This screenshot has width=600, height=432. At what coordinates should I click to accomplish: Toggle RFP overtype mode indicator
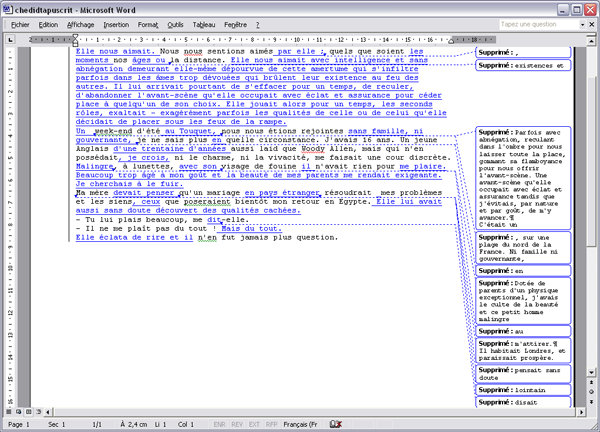(271, 424)
